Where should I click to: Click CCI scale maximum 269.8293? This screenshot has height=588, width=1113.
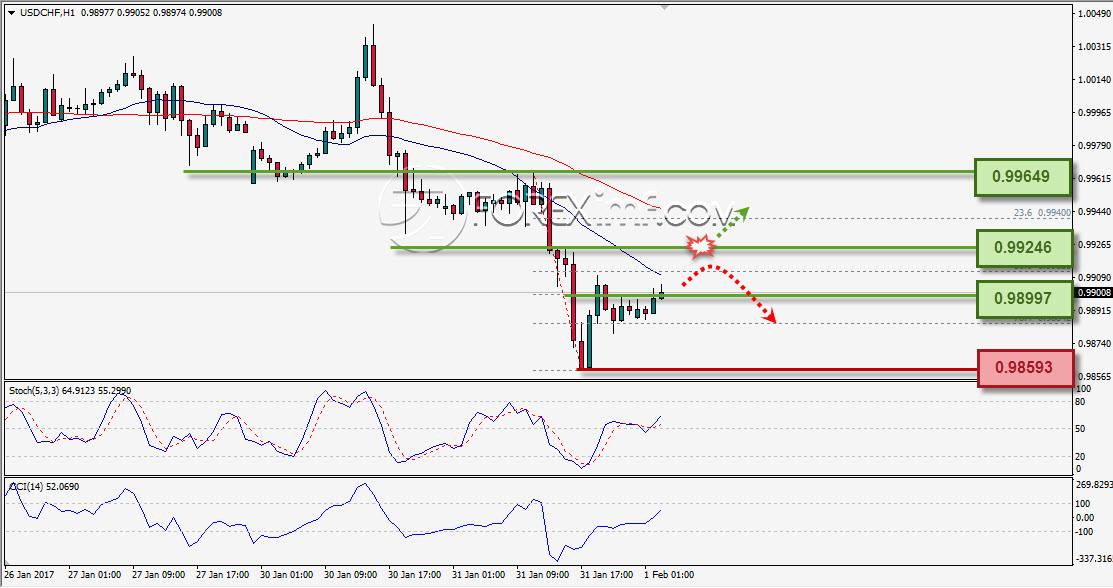coord(1095,484)
